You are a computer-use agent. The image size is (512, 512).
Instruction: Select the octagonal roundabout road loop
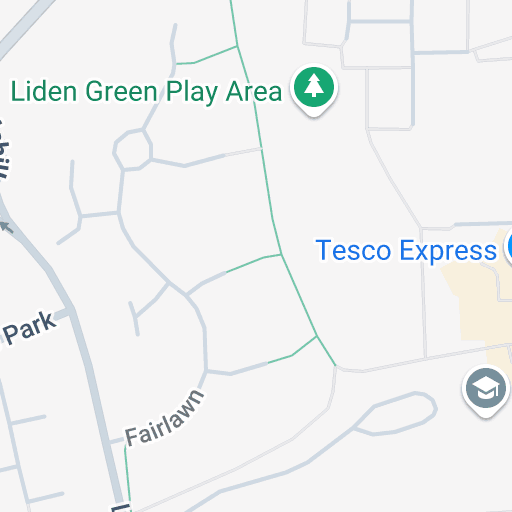click(133, 150)
